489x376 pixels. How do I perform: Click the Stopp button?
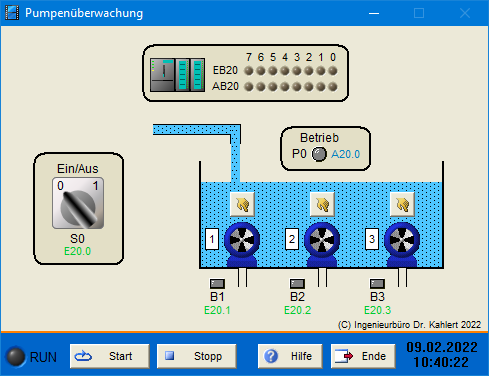(197, 356)
